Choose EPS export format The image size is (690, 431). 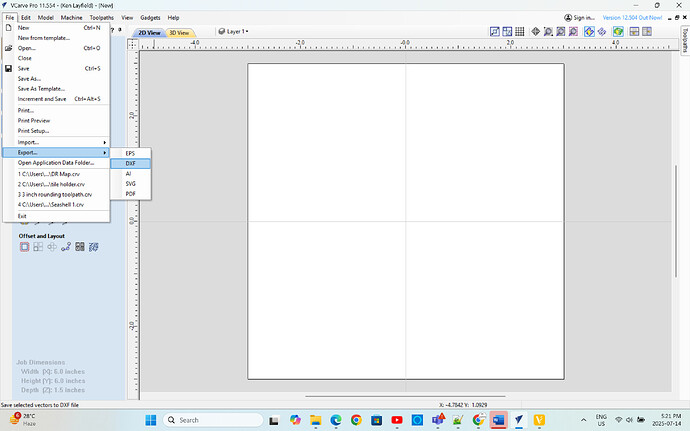pos(130,153)
